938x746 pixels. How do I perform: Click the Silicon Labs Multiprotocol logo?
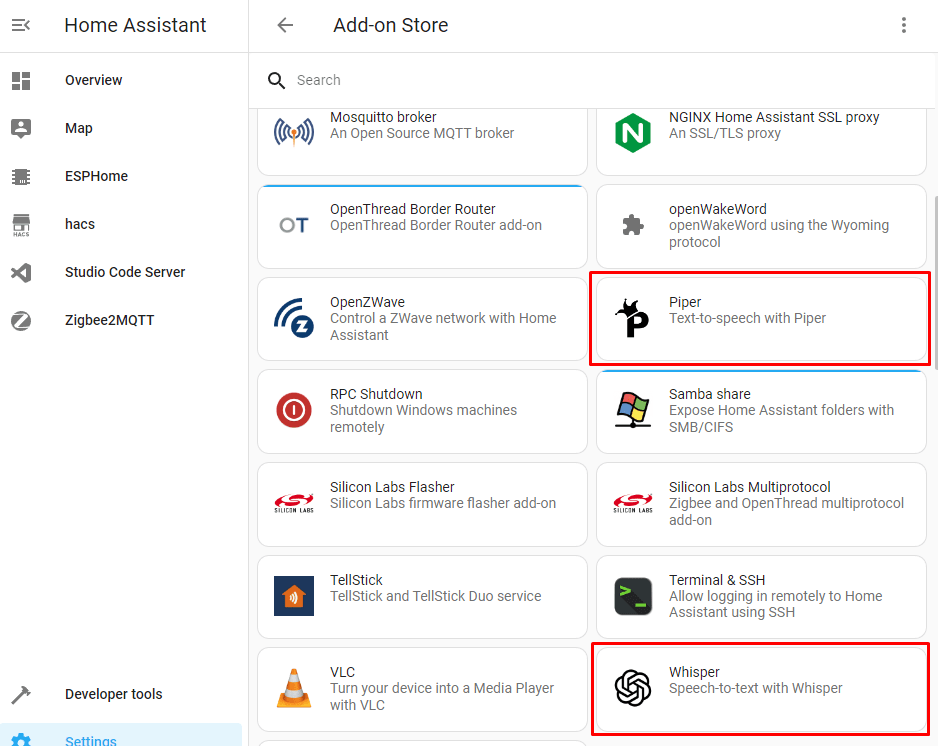point(633,503)
